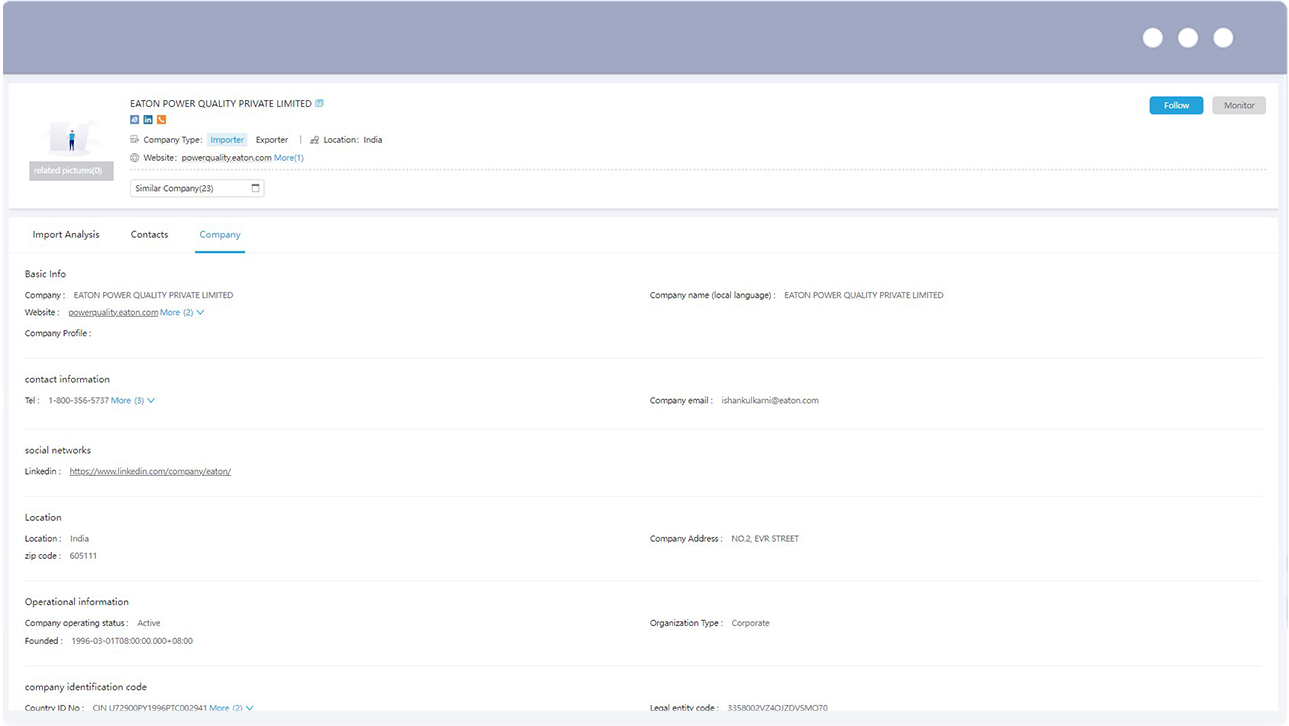Screen dimensions: 1289x726
Task: Click the last white circle in the title bar
Action: (1223, 38)
